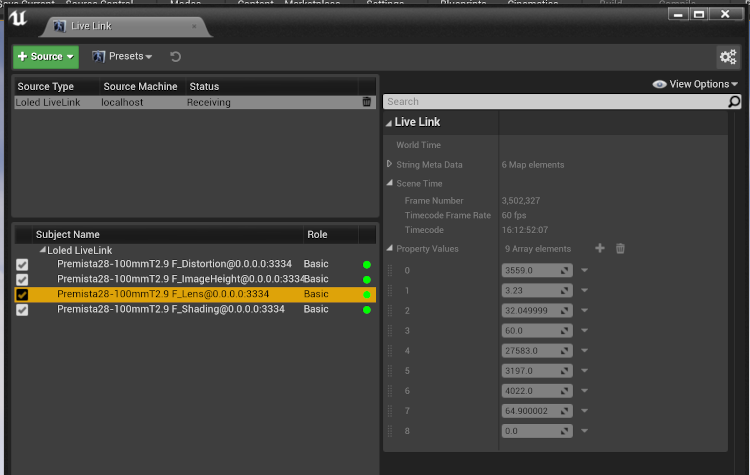Uncheck the F_Distortion subject checkbox
Image resolution: width=750 pixels, height=475 pixels.
point(22,265)
